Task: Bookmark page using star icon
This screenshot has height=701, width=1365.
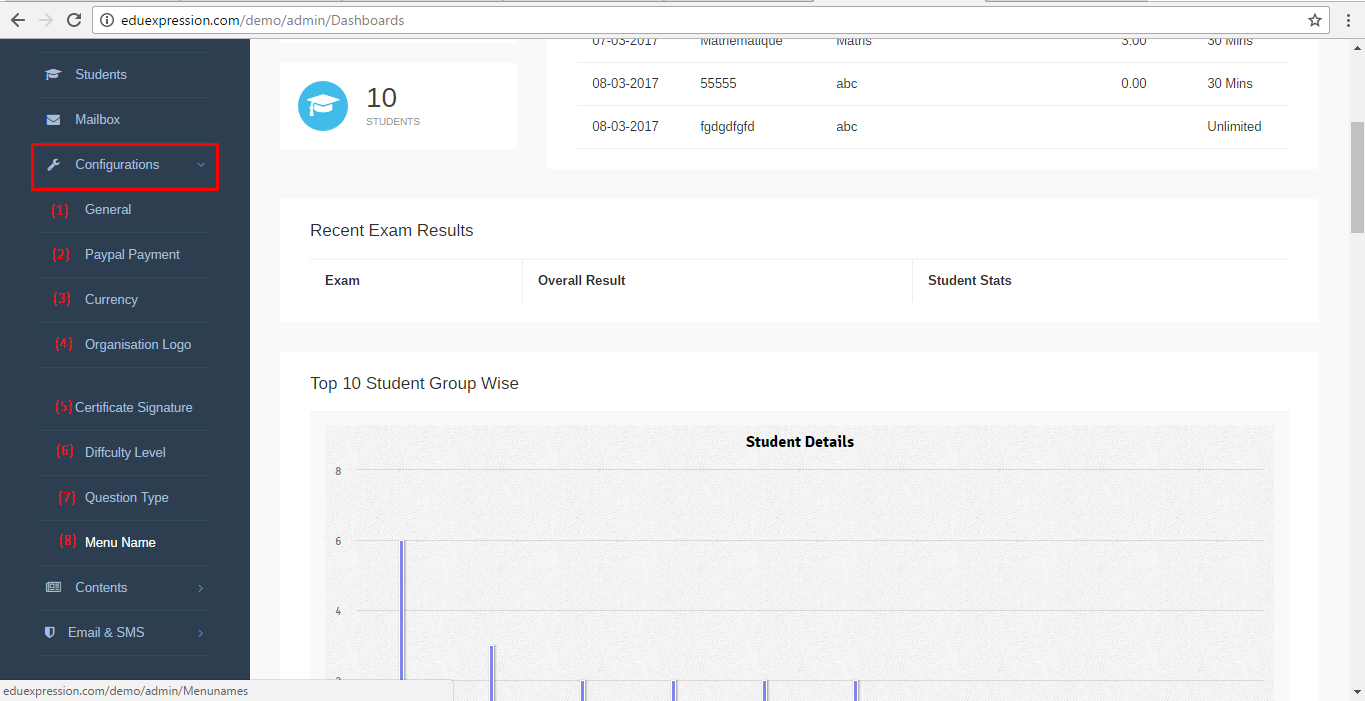Action: tap(1314, 20)
